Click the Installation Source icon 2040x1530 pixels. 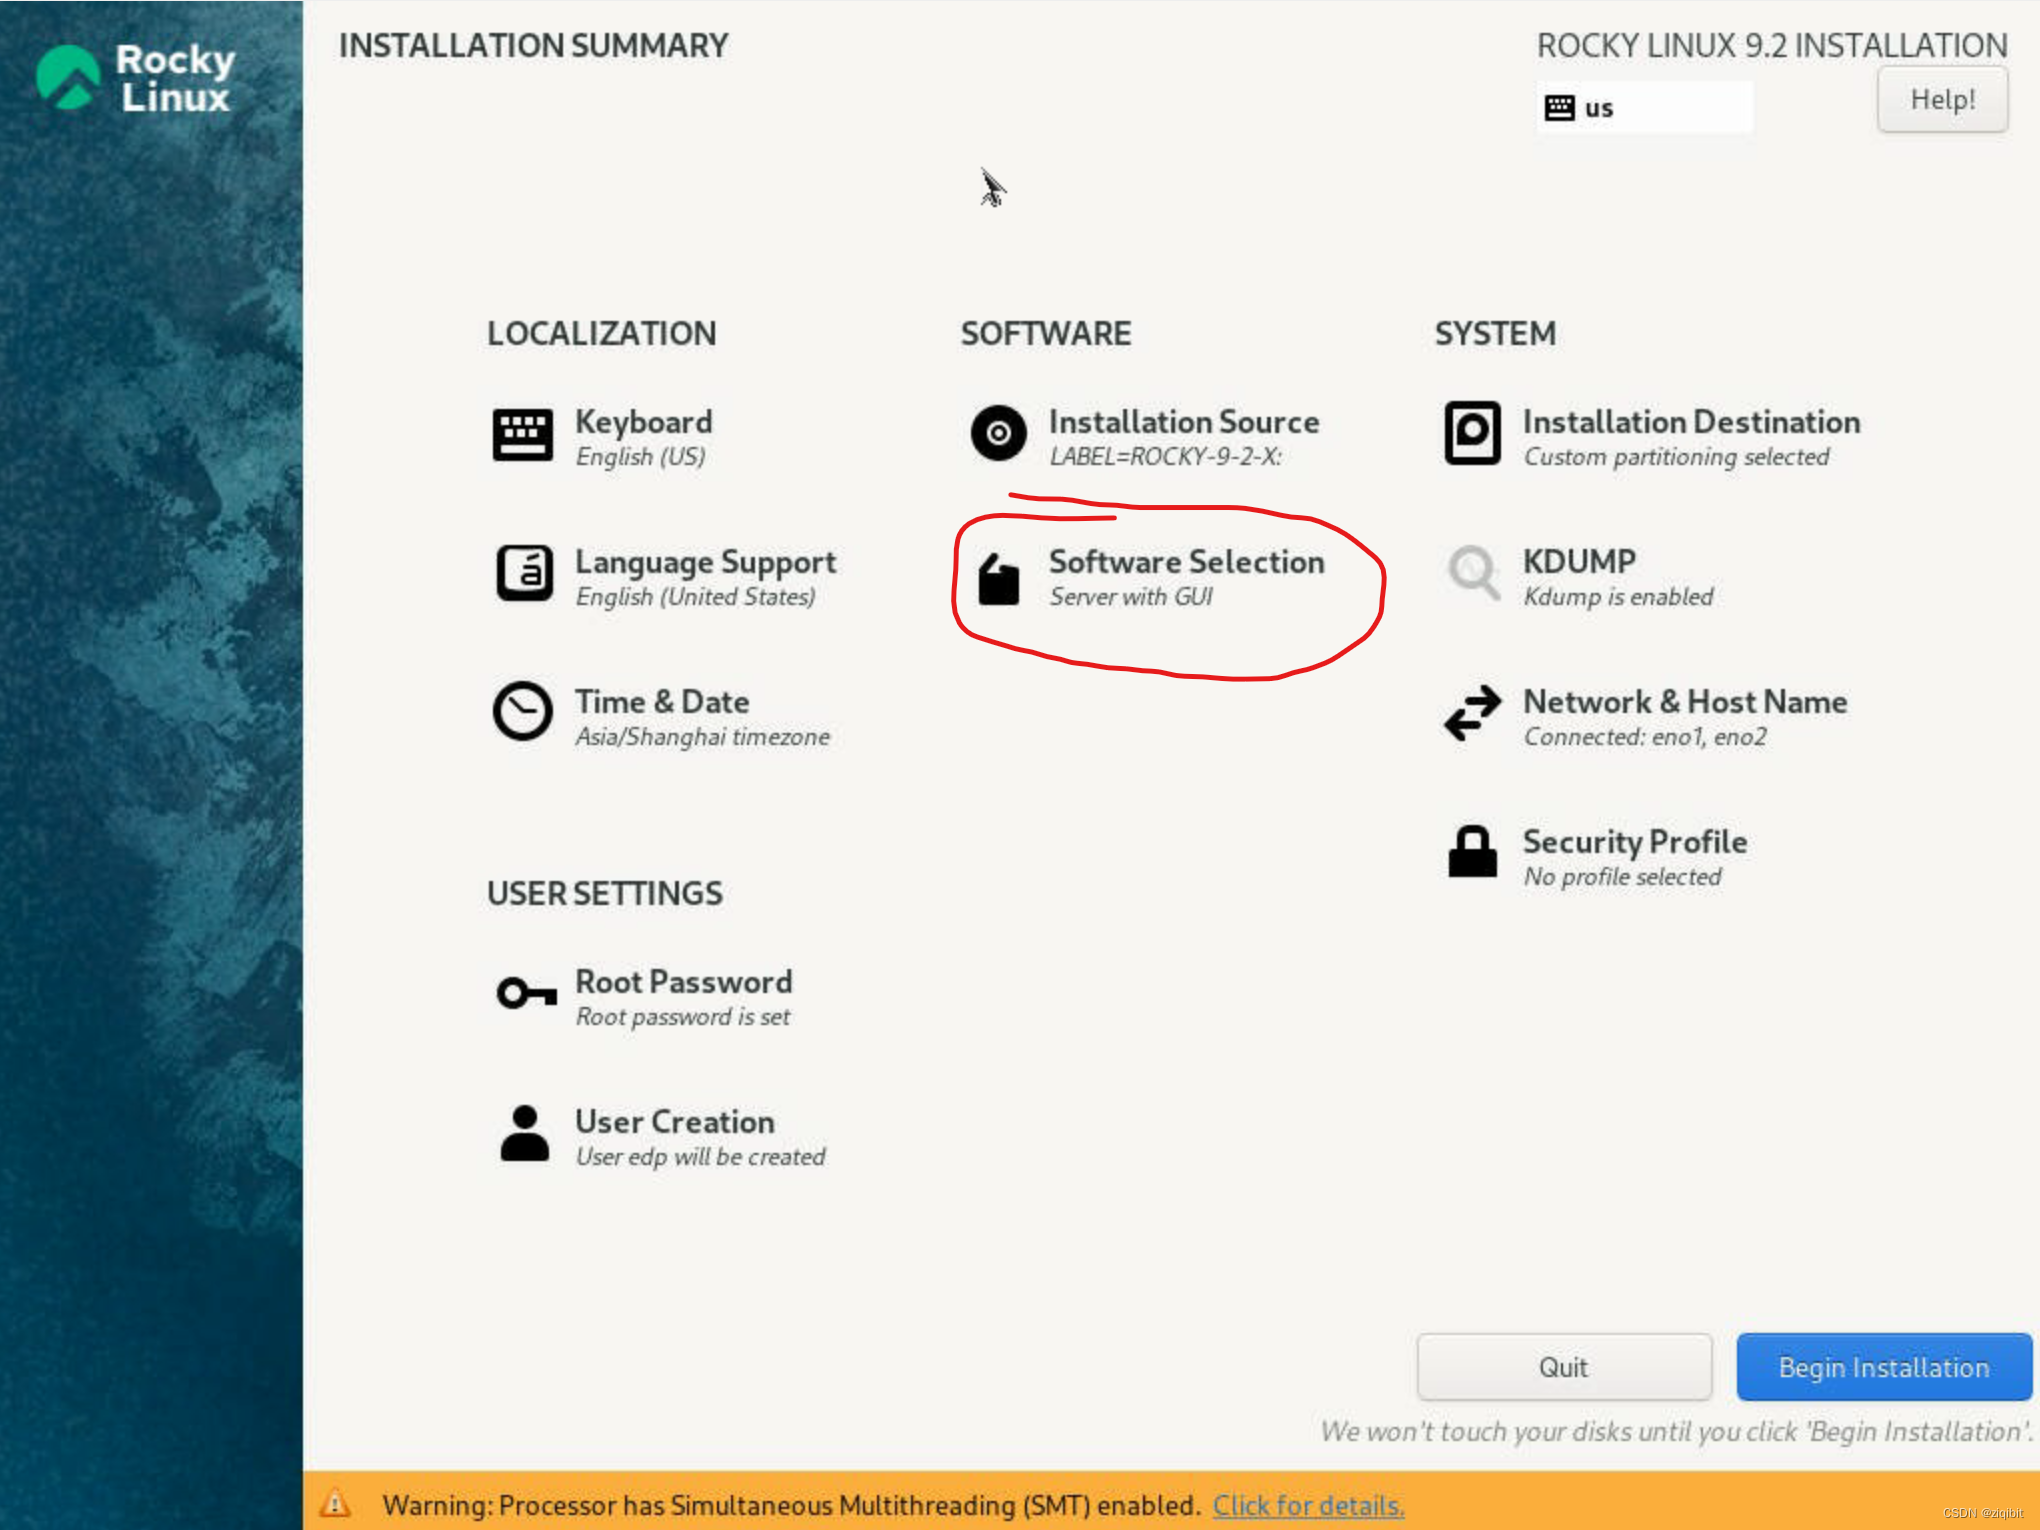point(996,434)
